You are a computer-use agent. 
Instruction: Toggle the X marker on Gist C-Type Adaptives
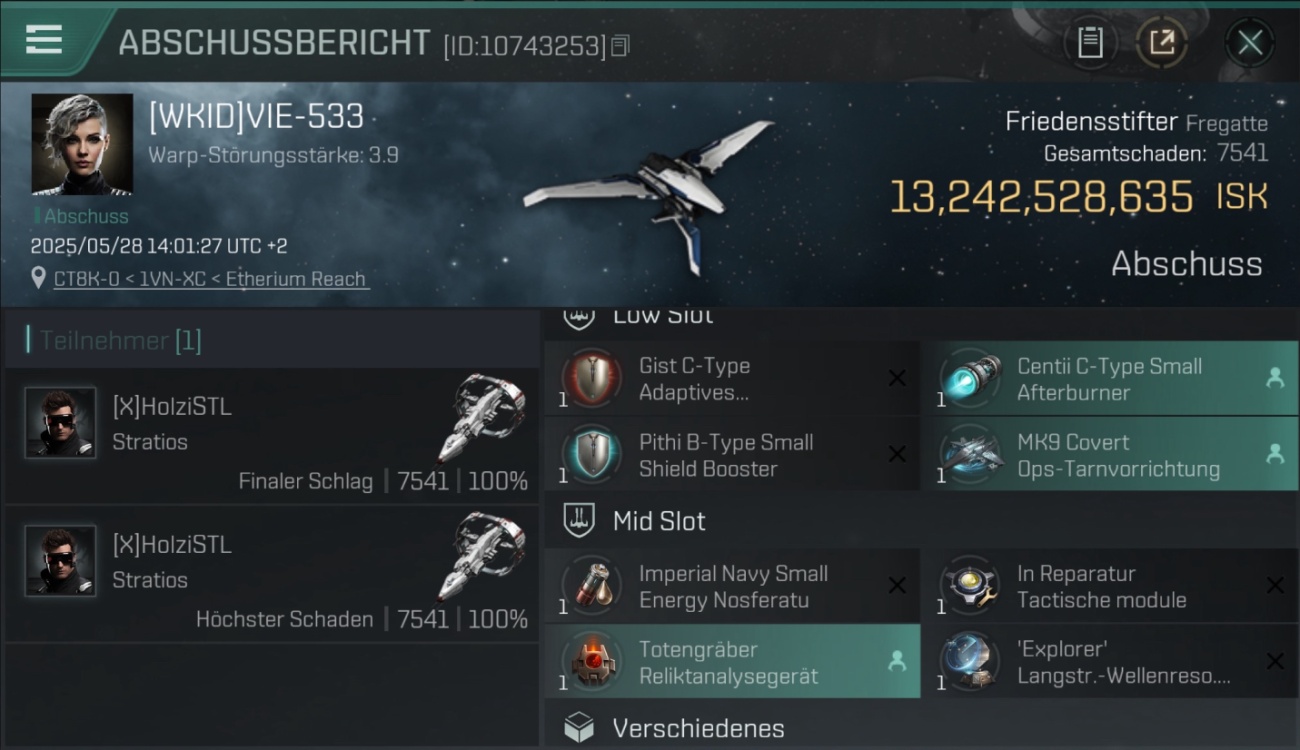pyautogui.click(x=897, y=378)
